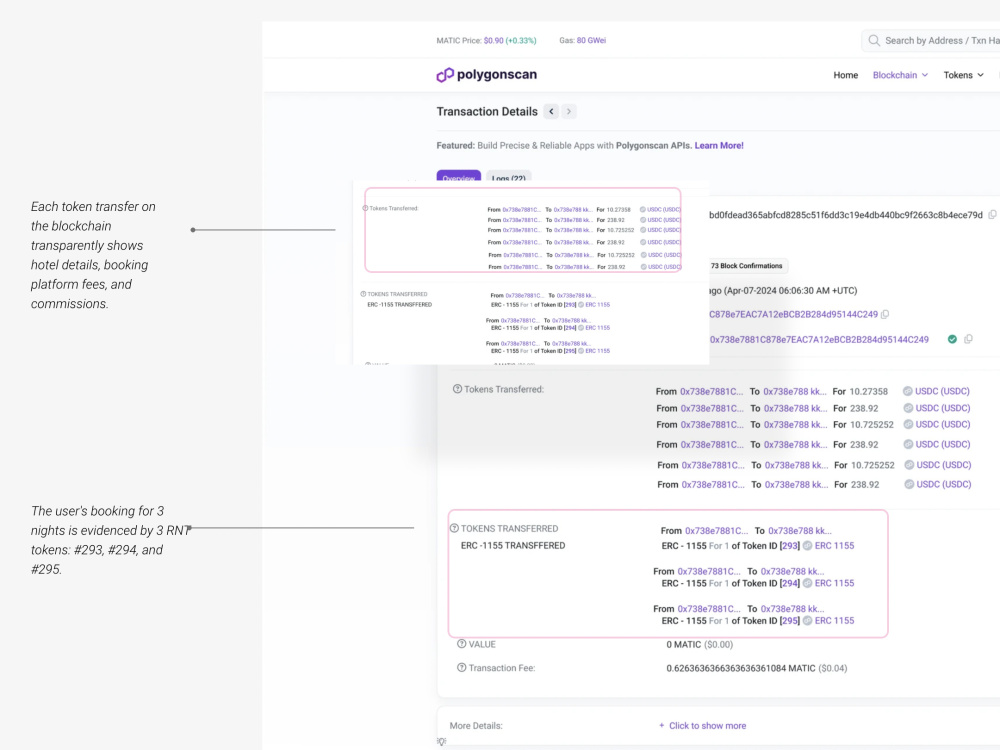Copy the full 0x738e7881C878e7EAC7A12 address
The image size is (1000, 750).
point(968,339)
